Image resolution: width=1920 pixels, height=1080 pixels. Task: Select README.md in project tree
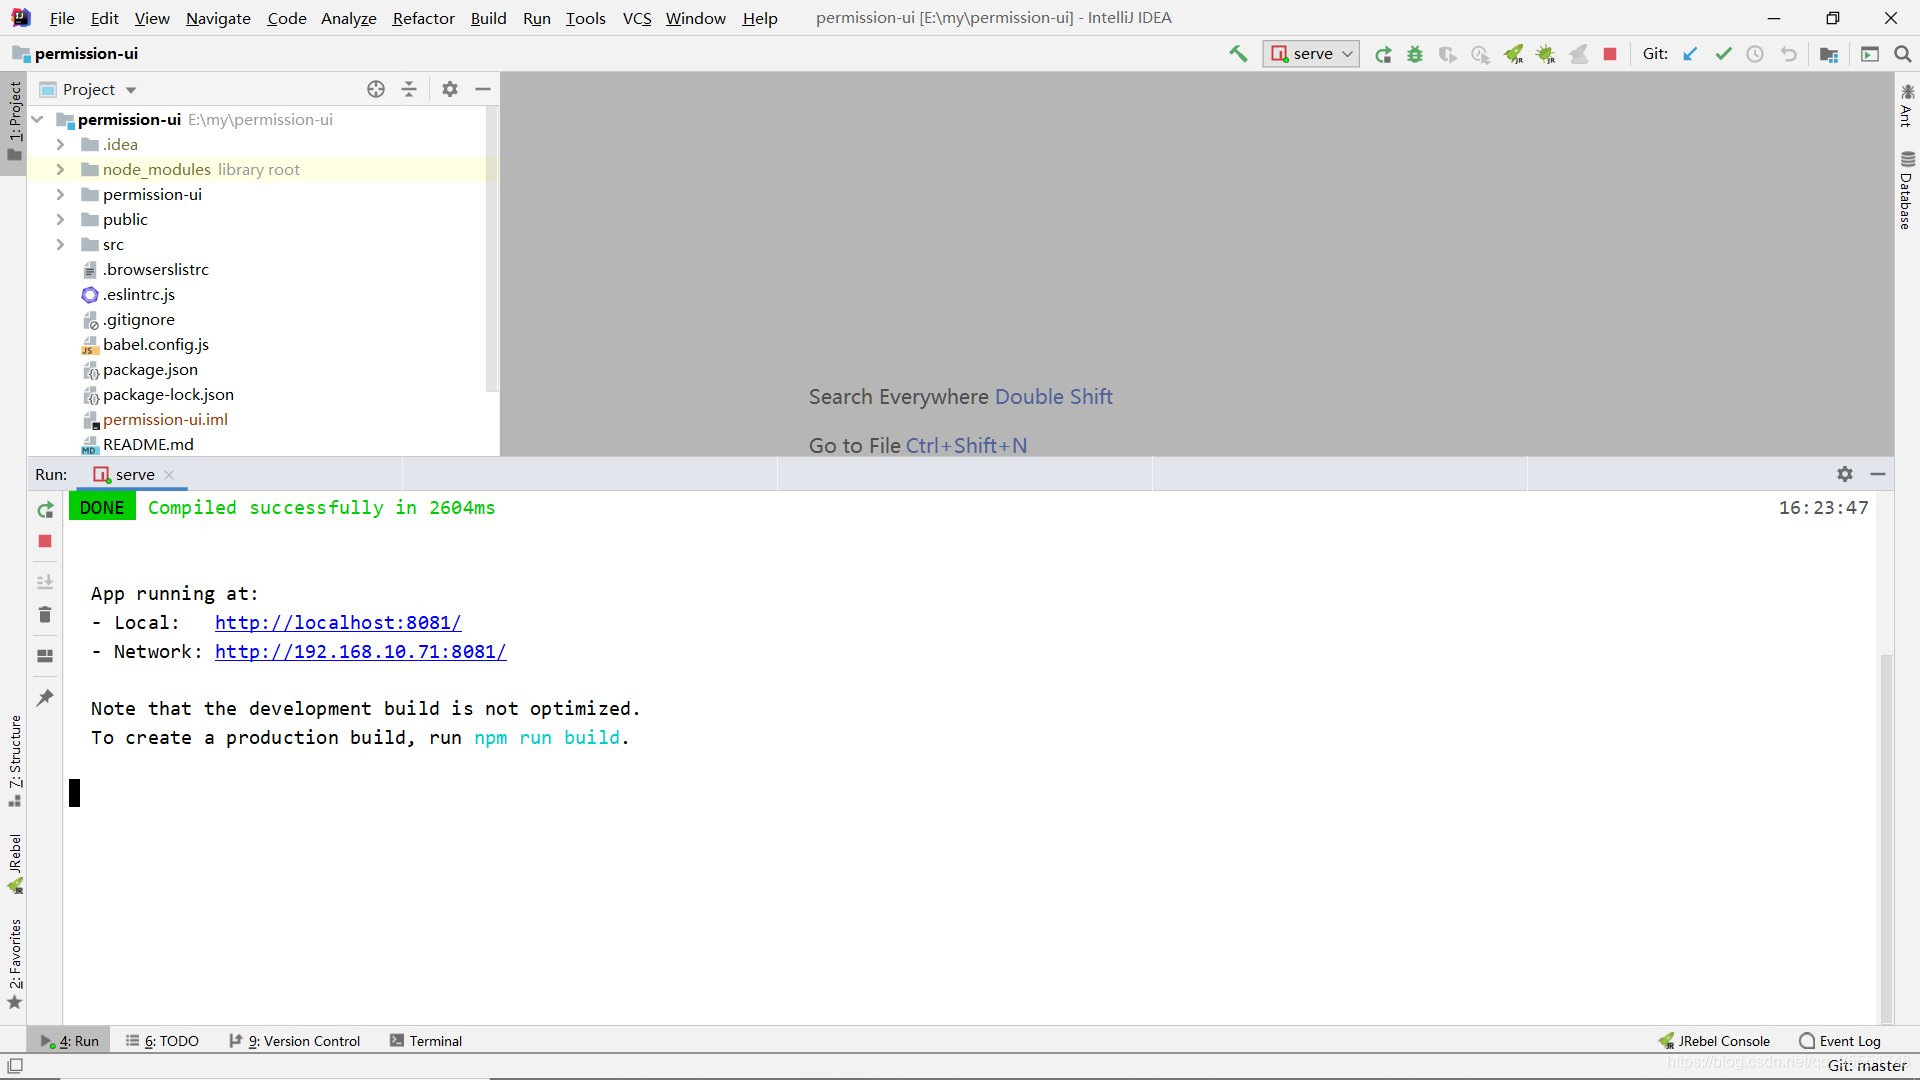click(148, 444)
